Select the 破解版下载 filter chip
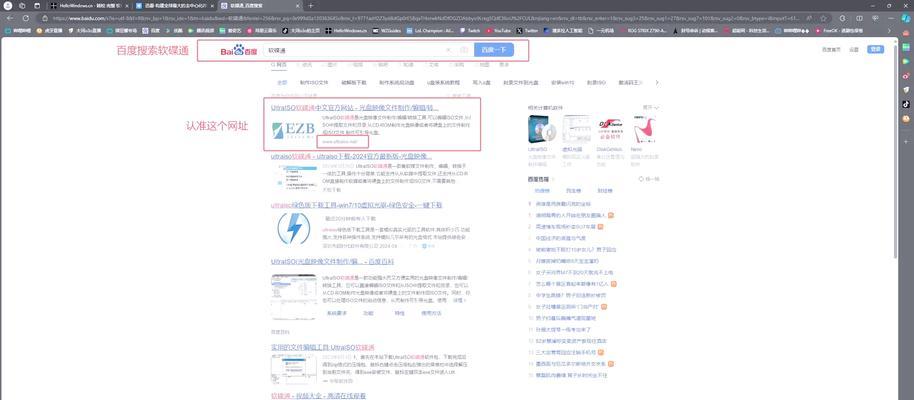Screen dimensions: 914x400 coord(354,83)
